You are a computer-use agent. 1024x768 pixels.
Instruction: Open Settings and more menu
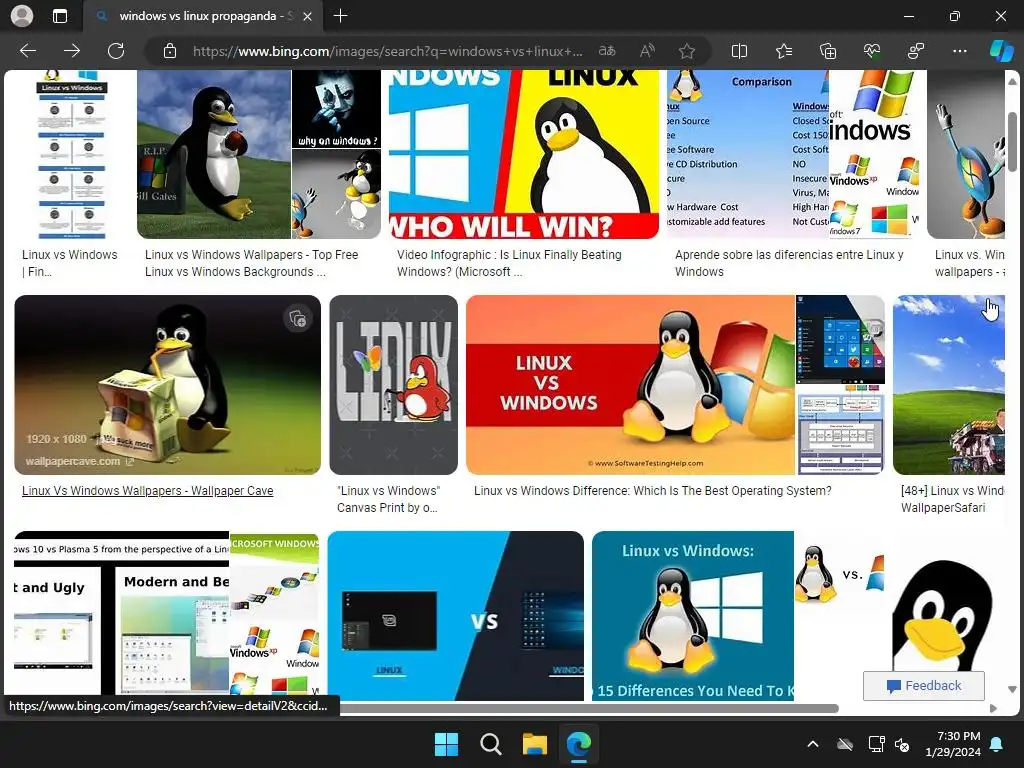click(x=959, y=51)
